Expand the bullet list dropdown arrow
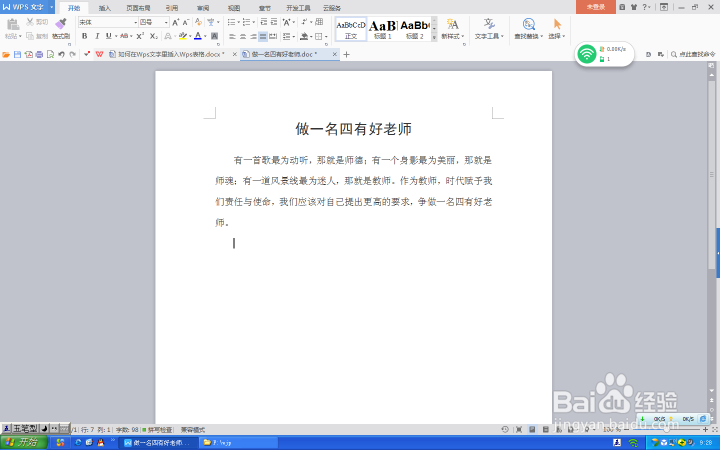Screen dimensions: 720x450 238,22
